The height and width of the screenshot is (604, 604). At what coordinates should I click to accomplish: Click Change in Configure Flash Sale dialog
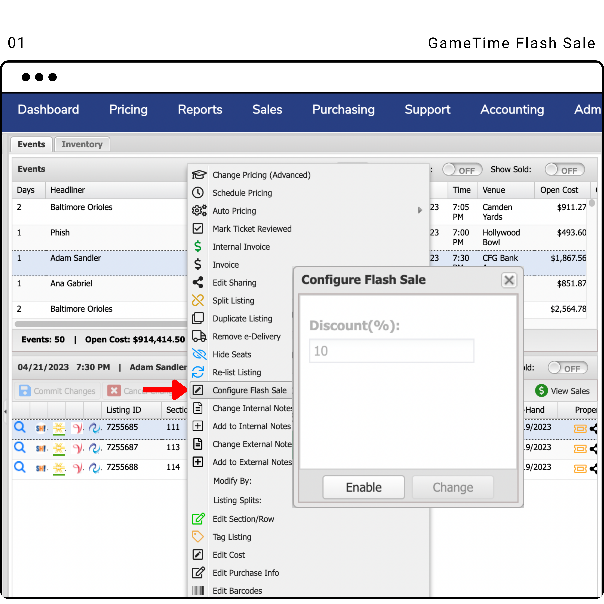point(453,487)
